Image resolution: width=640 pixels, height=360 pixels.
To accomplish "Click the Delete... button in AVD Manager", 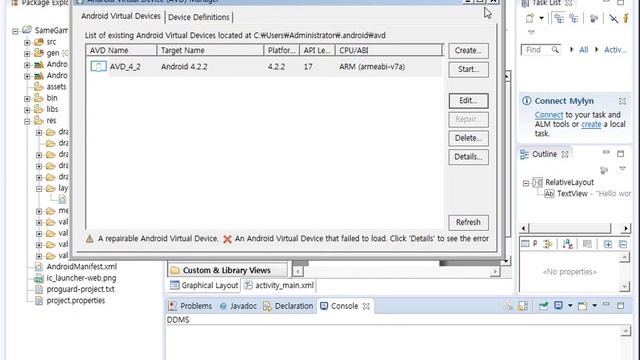I will tap(468, 138).
